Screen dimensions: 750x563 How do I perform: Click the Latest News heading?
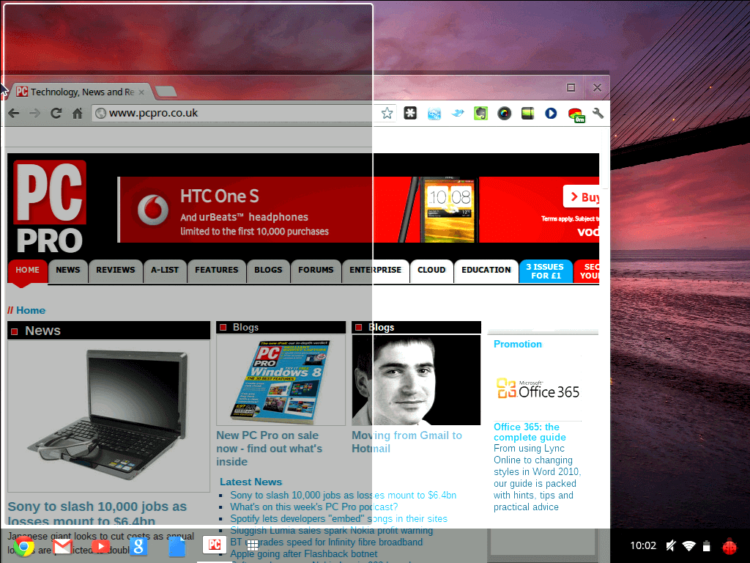pos(251,482)
